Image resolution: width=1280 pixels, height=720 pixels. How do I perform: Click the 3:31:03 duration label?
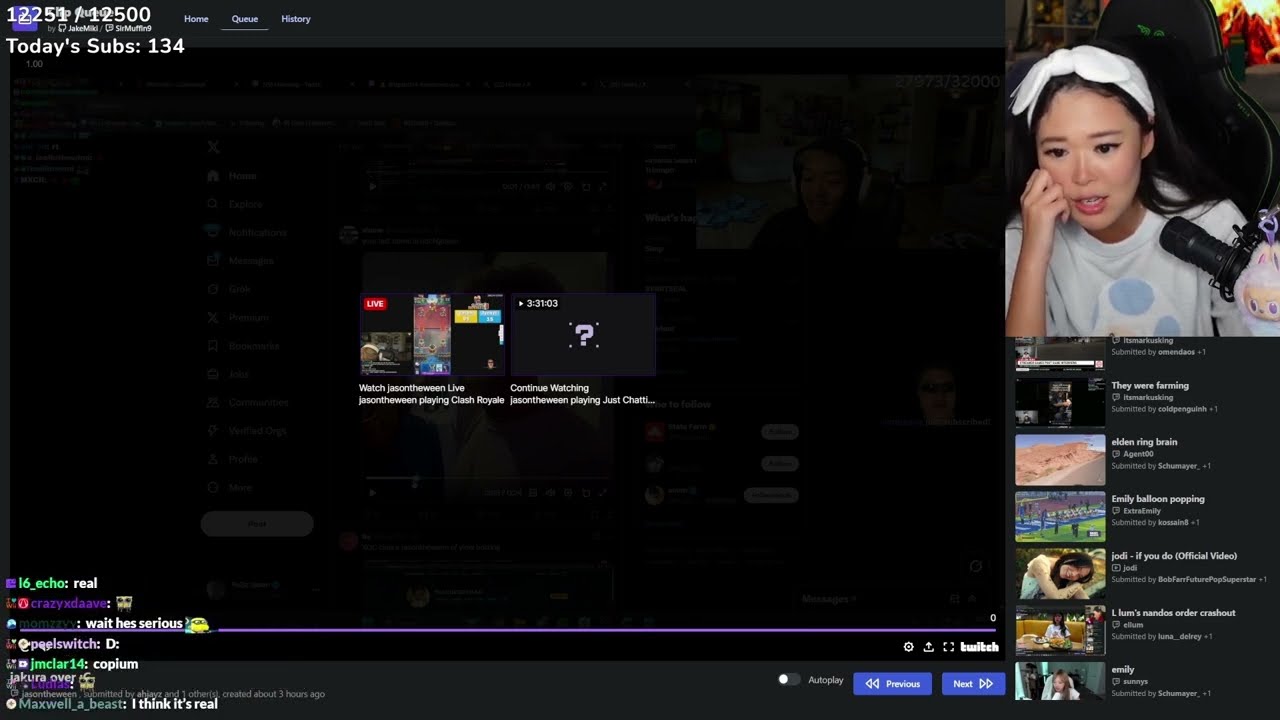coord(537,303)
